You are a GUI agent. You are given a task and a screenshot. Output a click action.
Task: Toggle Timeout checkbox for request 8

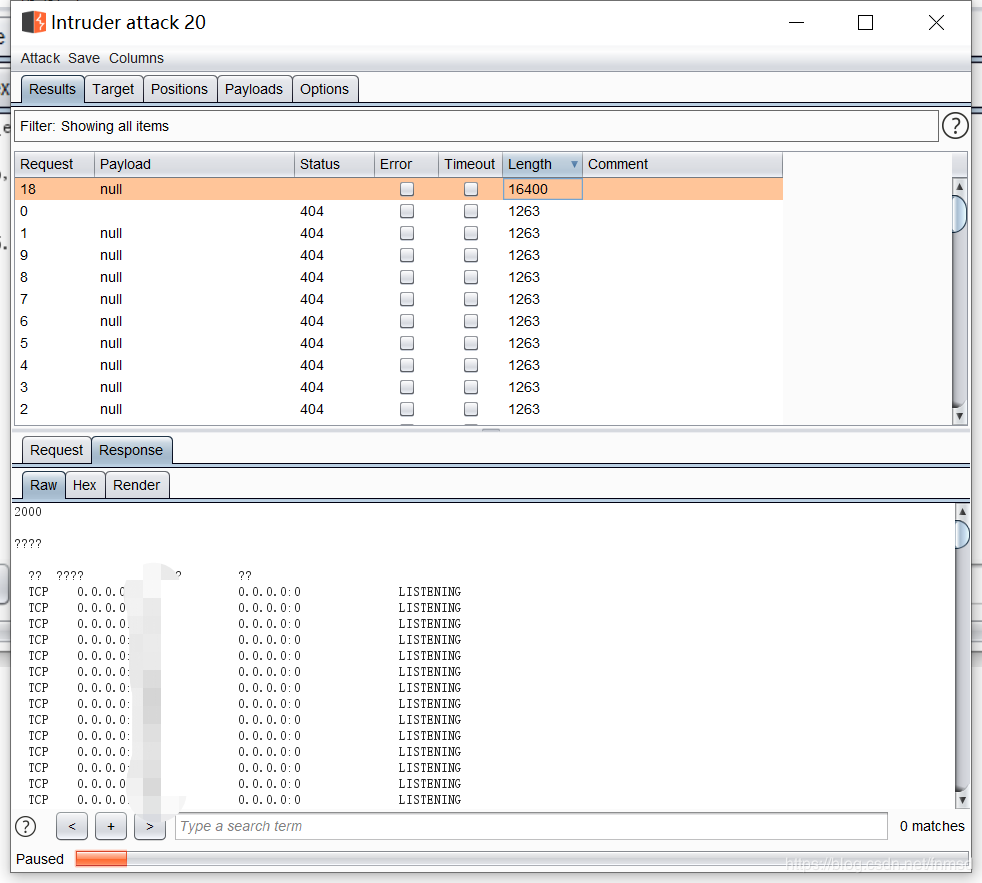pos(471,277)
